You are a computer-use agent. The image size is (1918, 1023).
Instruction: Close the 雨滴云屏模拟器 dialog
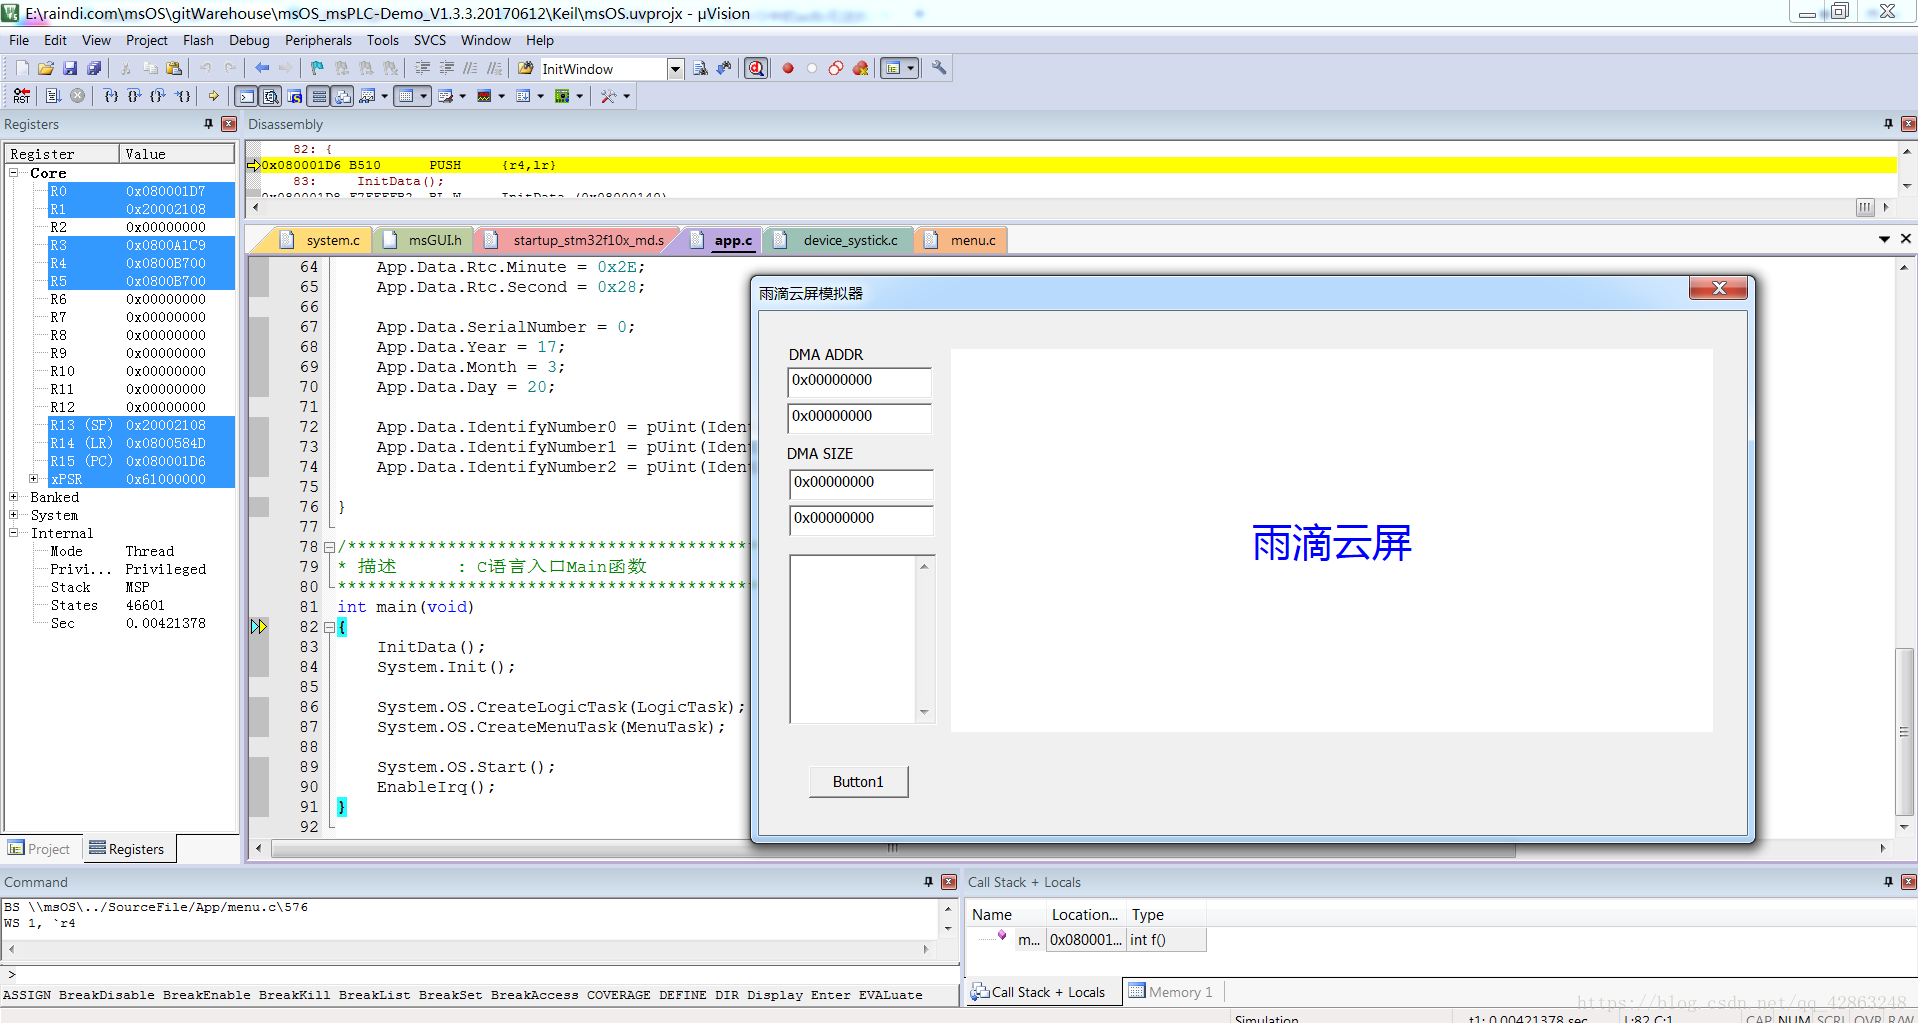1718,288
